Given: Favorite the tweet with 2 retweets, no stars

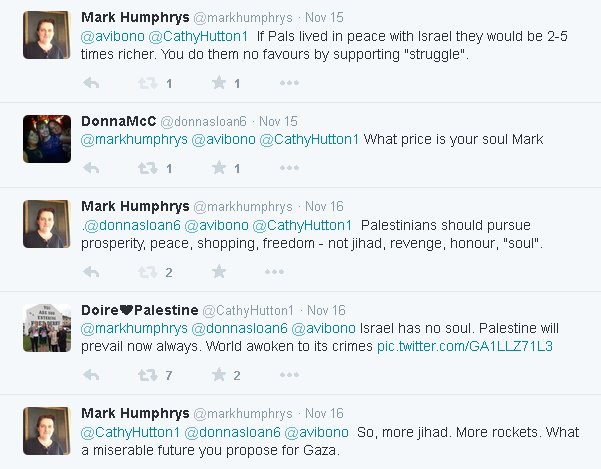Looking at the screenshot, I should [219, 272].
